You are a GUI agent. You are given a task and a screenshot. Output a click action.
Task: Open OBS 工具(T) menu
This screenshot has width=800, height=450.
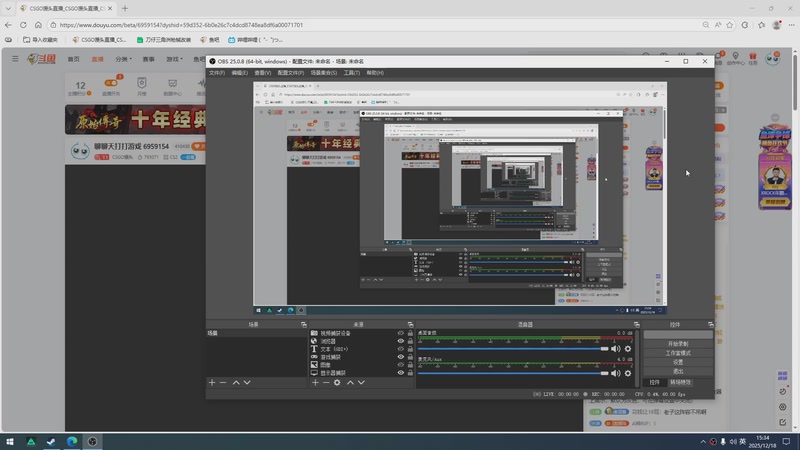[x=352, y=73]
